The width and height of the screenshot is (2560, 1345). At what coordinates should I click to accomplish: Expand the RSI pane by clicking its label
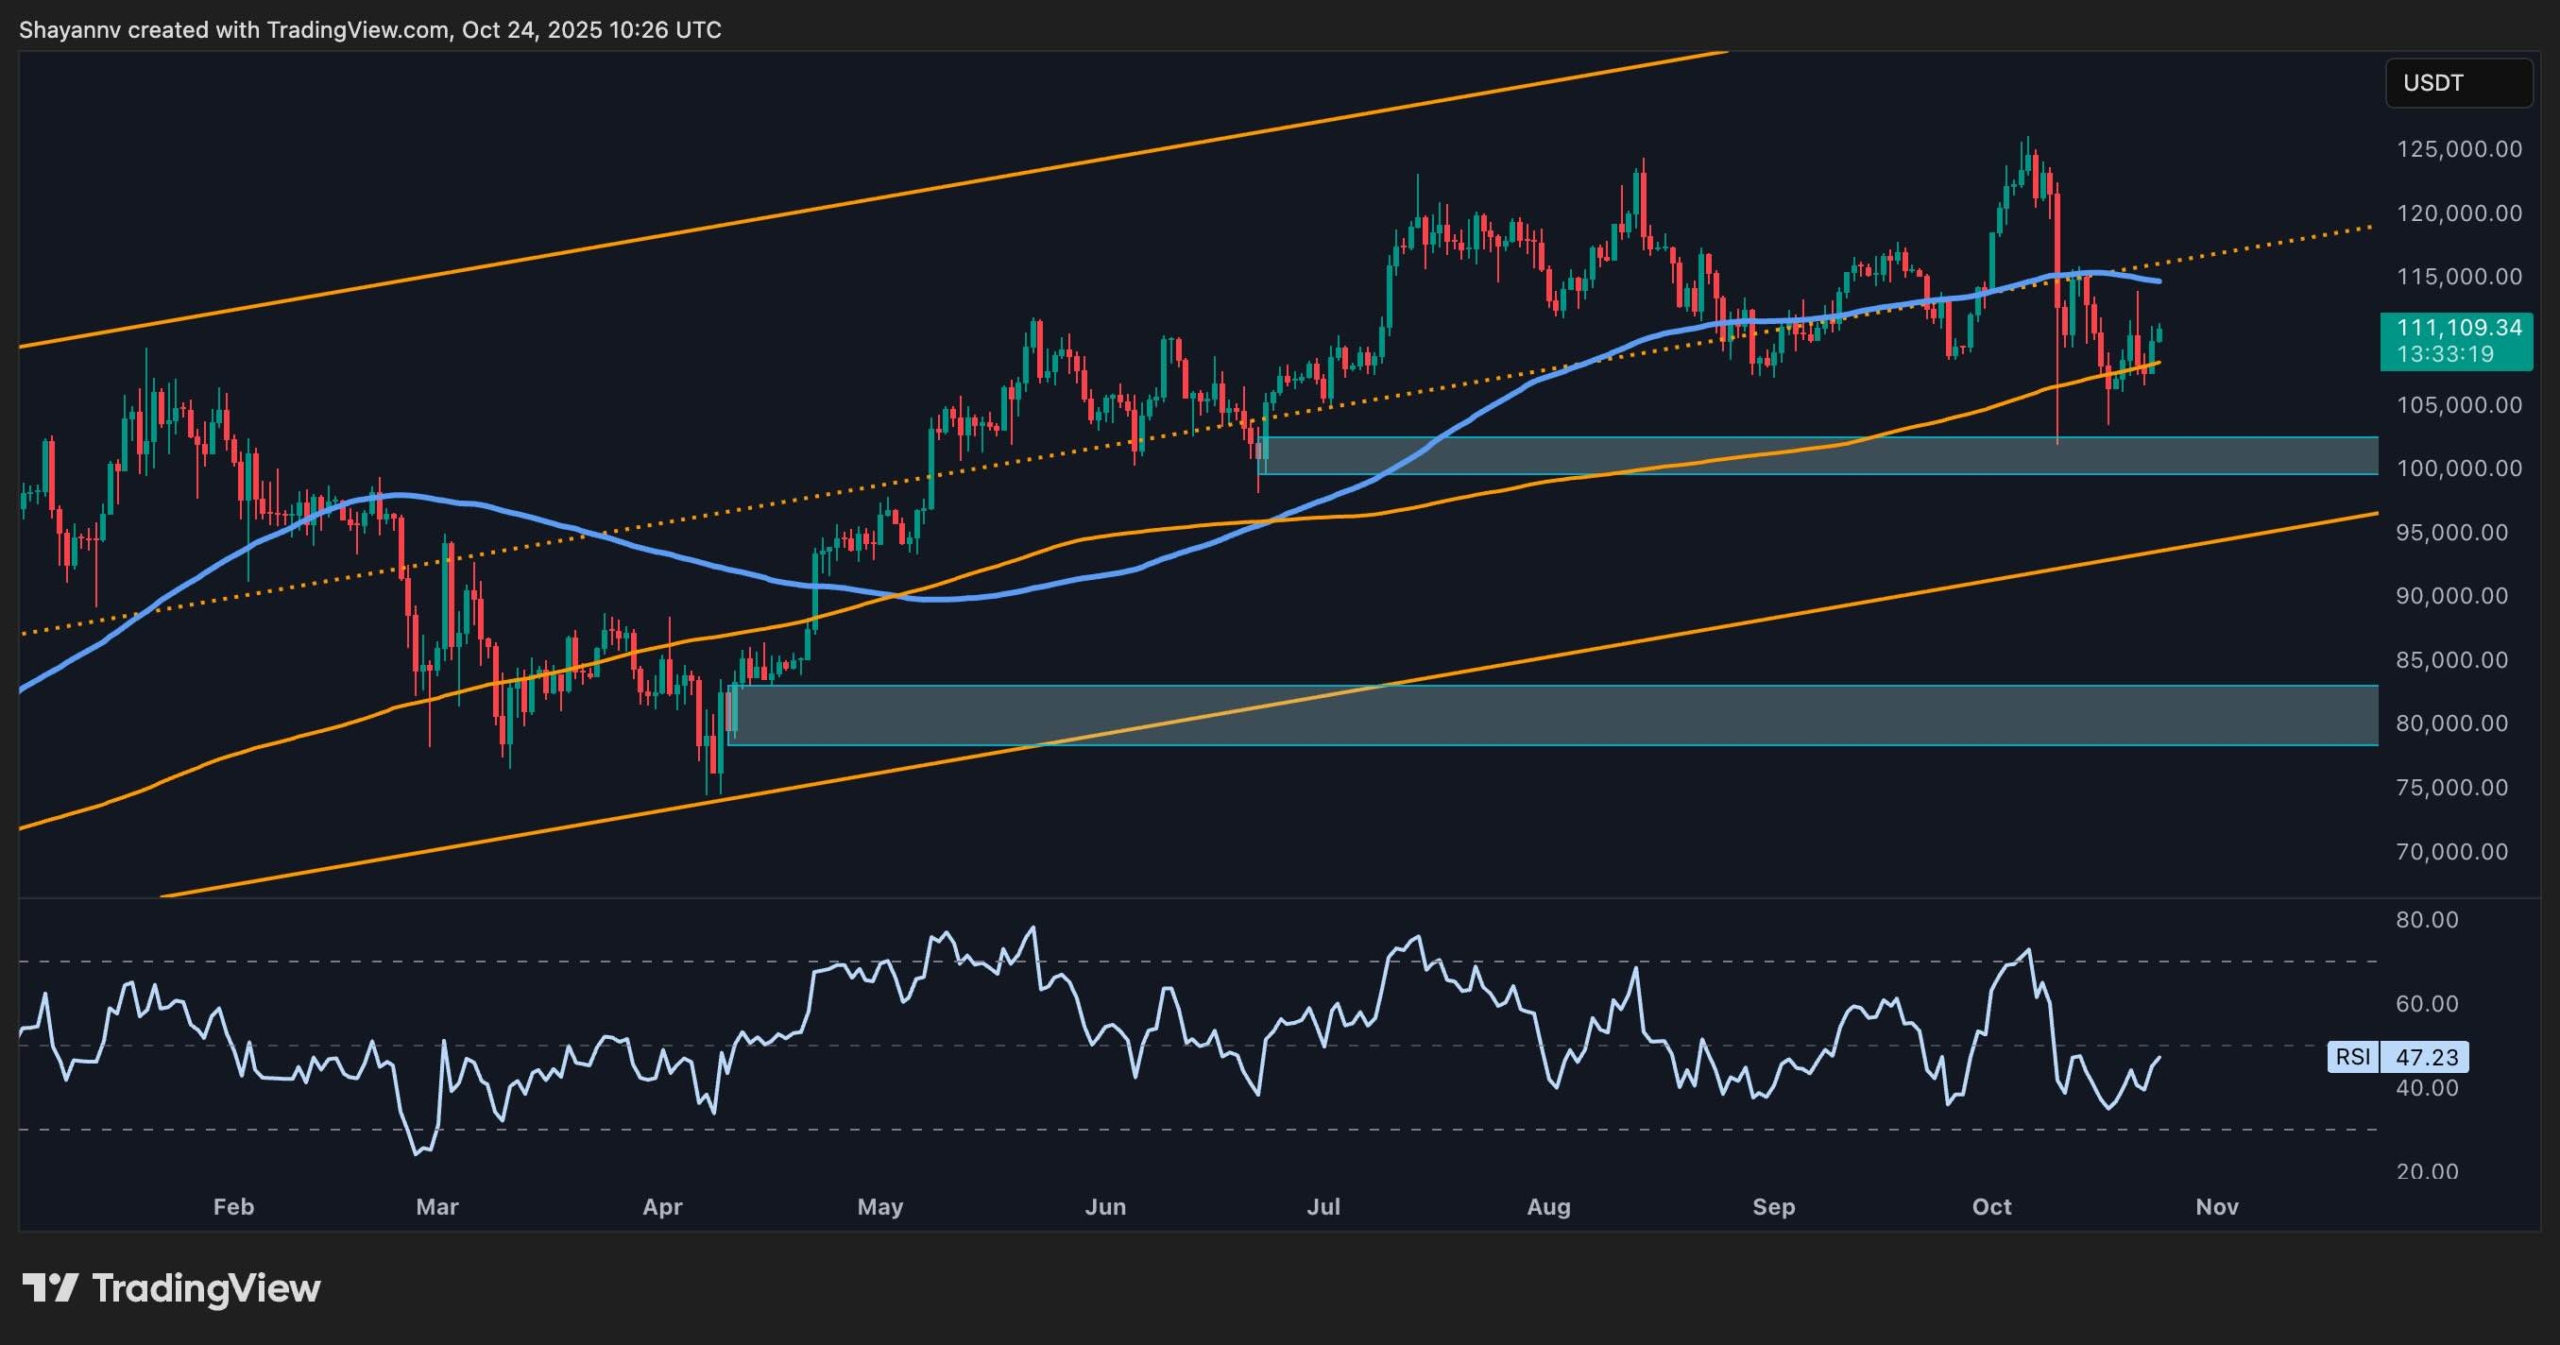coord(2355,1058)
